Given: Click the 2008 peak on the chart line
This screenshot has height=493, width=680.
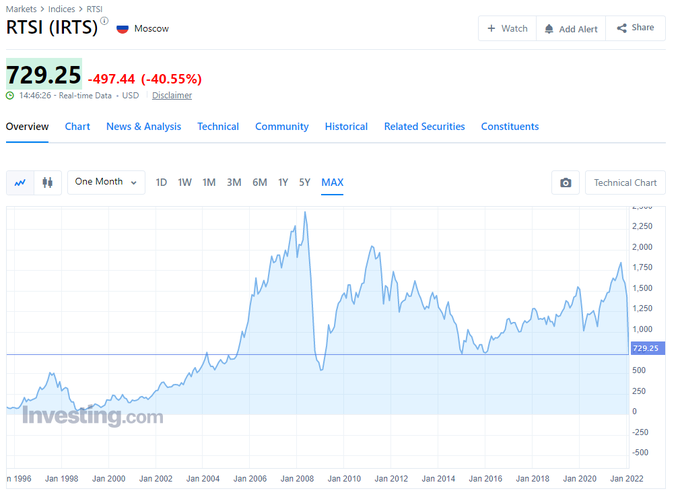Looking at the screenshot, I should click(305, 212).
